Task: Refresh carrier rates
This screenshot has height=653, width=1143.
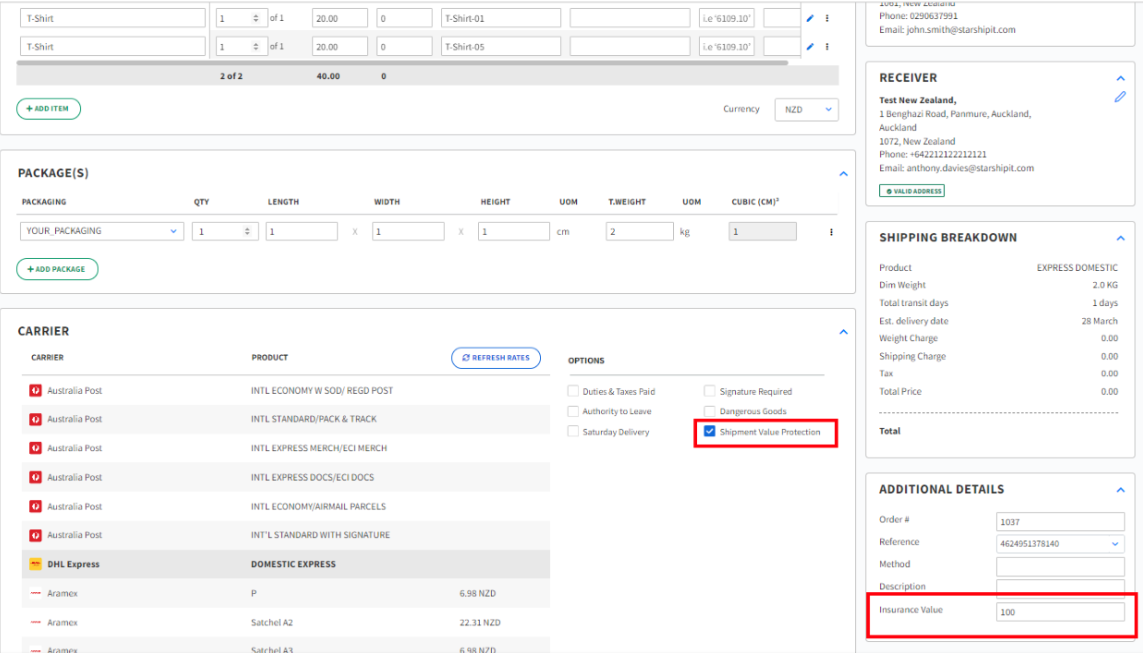Action: [x=496, y=358]
